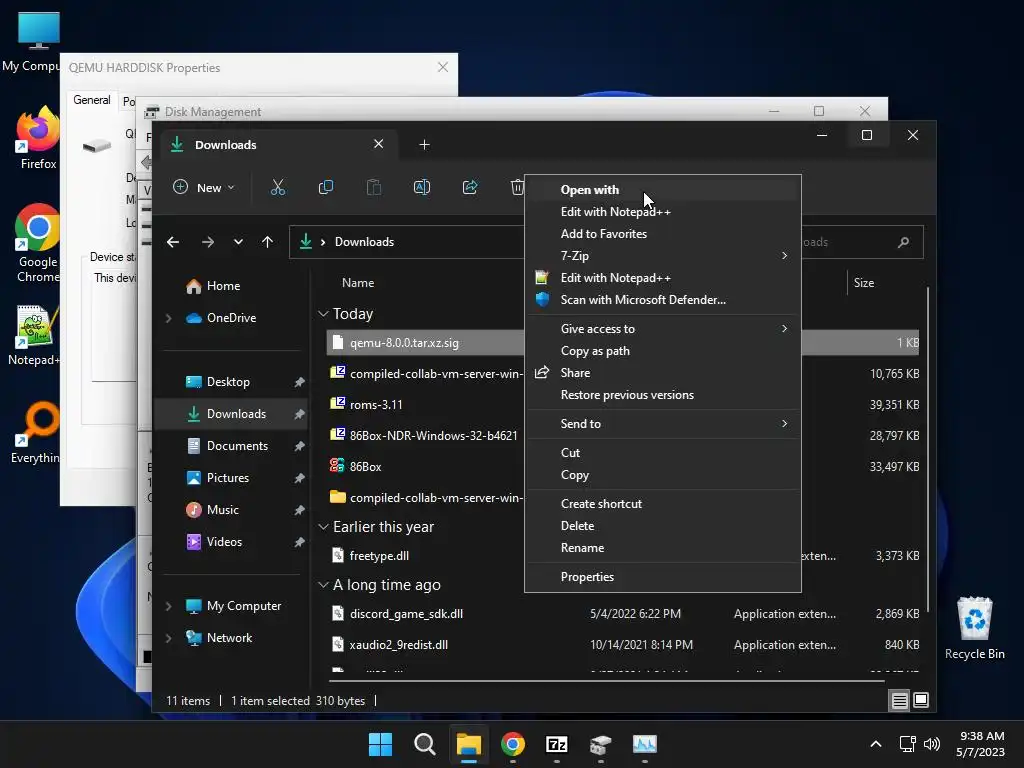Screen dimensions: 1024x768
Task: Choose Restore previous versions
Action: click(663, 395)
